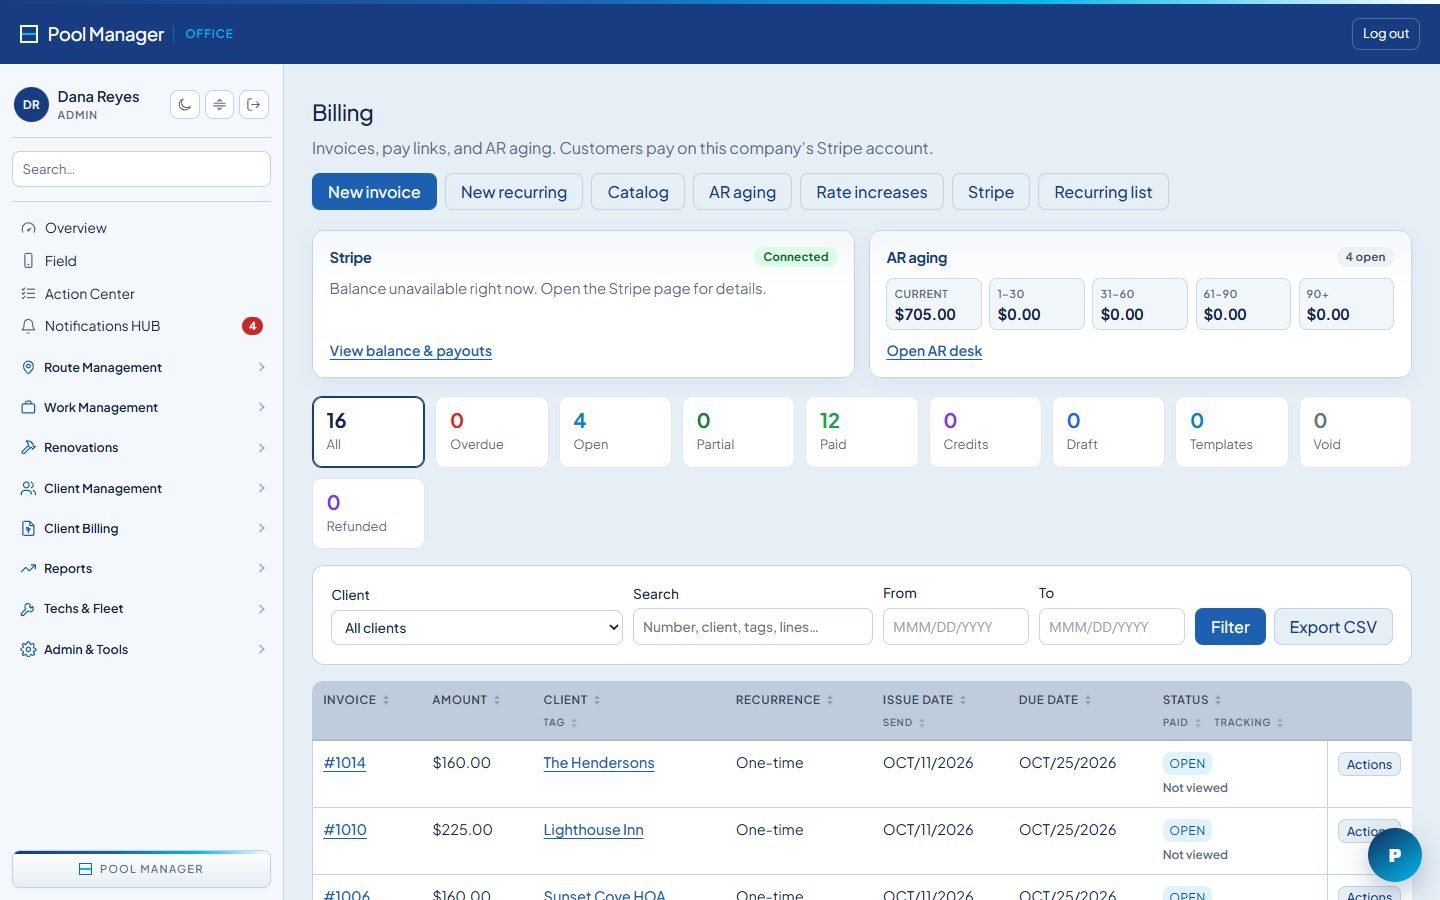Open Stripe page button
This screenshot has height=900, width=1440.
coord(991,192)
